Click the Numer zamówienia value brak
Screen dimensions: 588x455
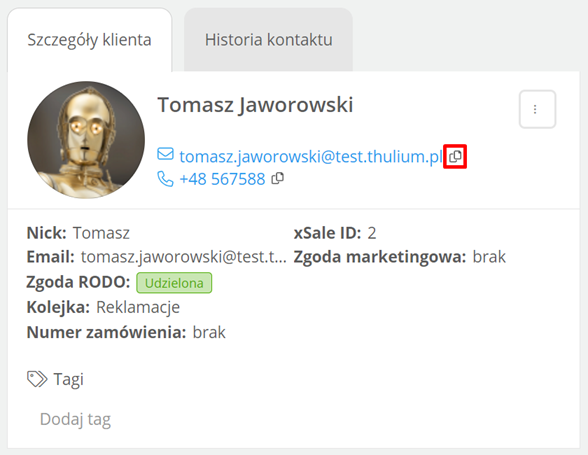[209, 332]
